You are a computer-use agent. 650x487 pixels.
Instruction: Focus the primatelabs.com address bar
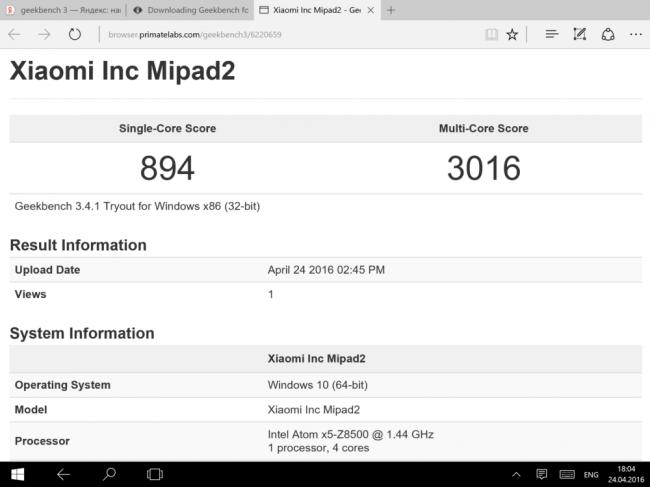(x=290, y=34)
